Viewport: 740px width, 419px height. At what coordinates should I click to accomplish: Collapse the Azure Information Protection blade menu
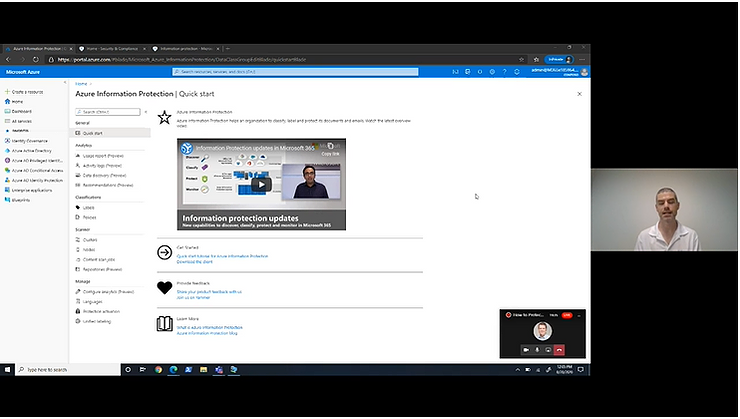coord(147,112)
